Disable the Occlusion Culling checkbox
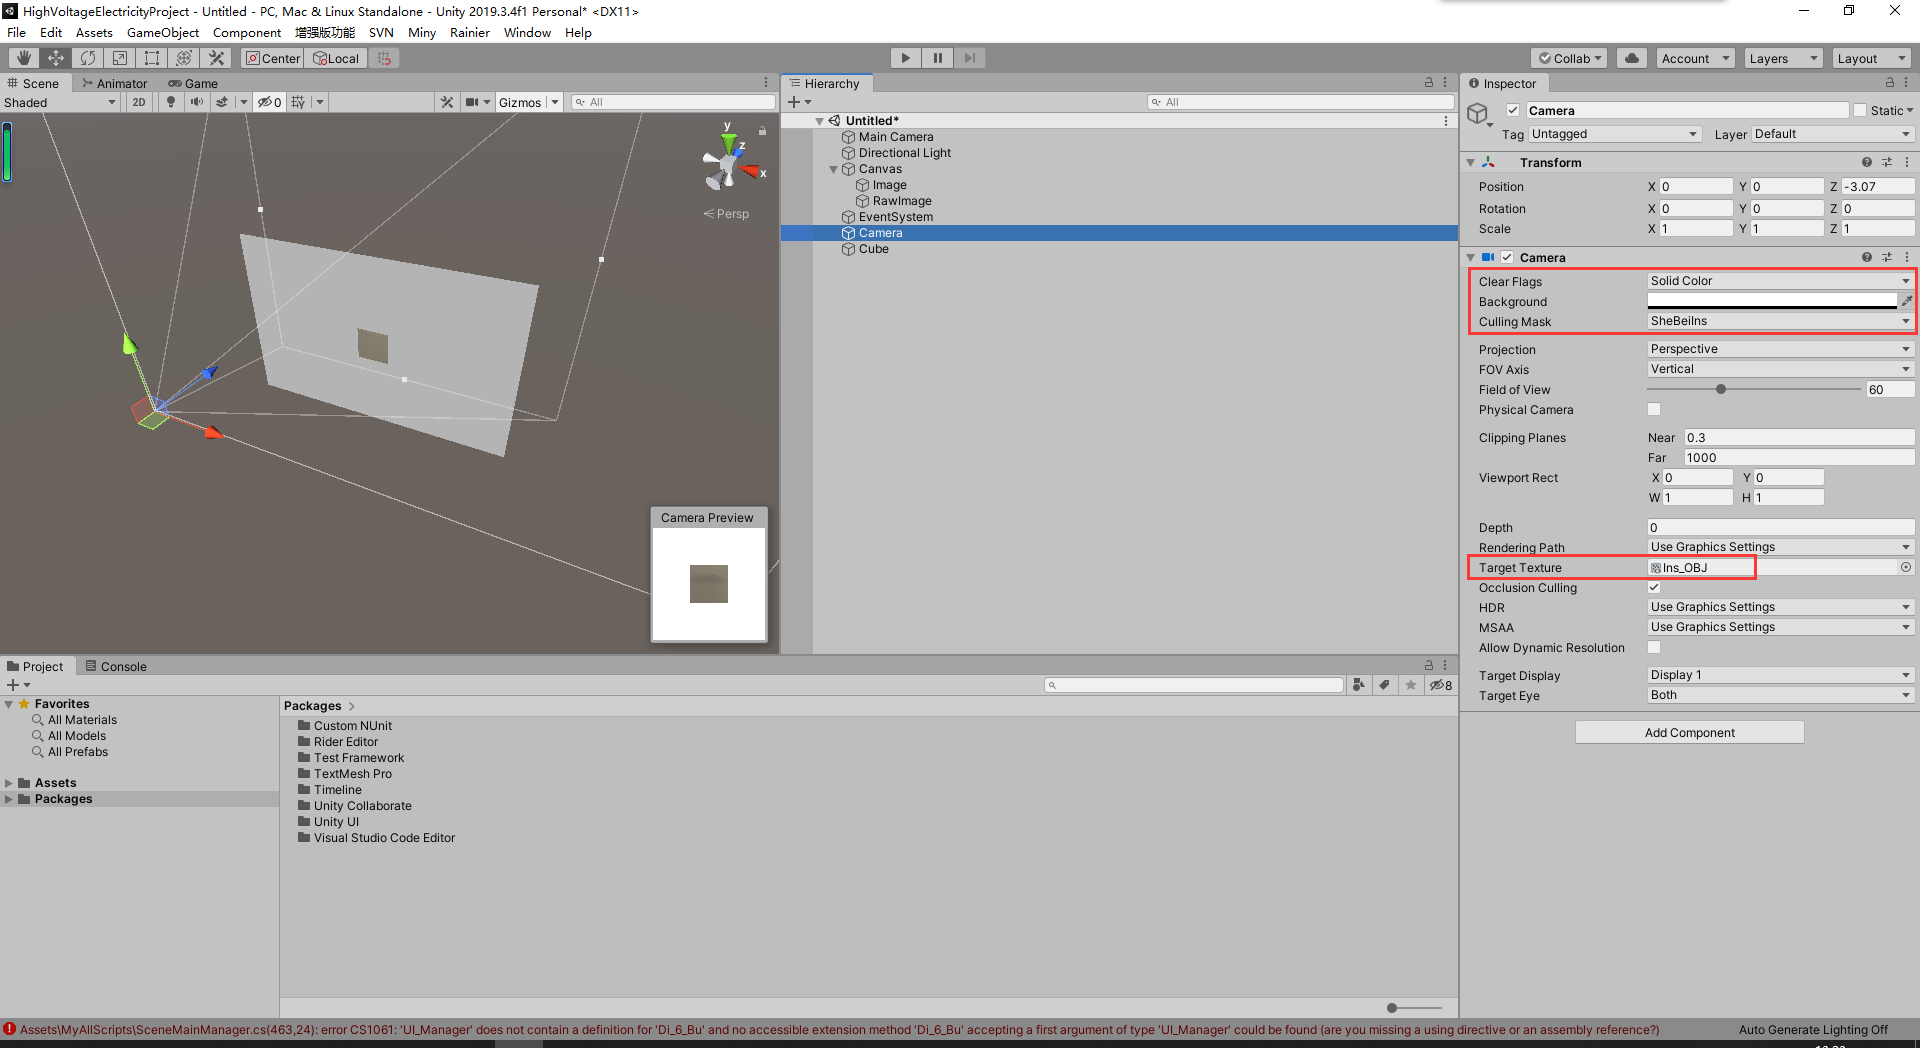Viewport: 1920px width, 1048px height. click(1653, 587)
